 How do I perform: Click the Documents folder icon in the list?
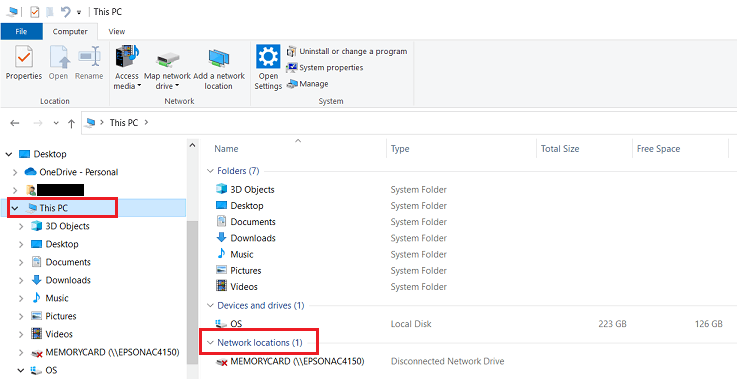coord(221,221)
